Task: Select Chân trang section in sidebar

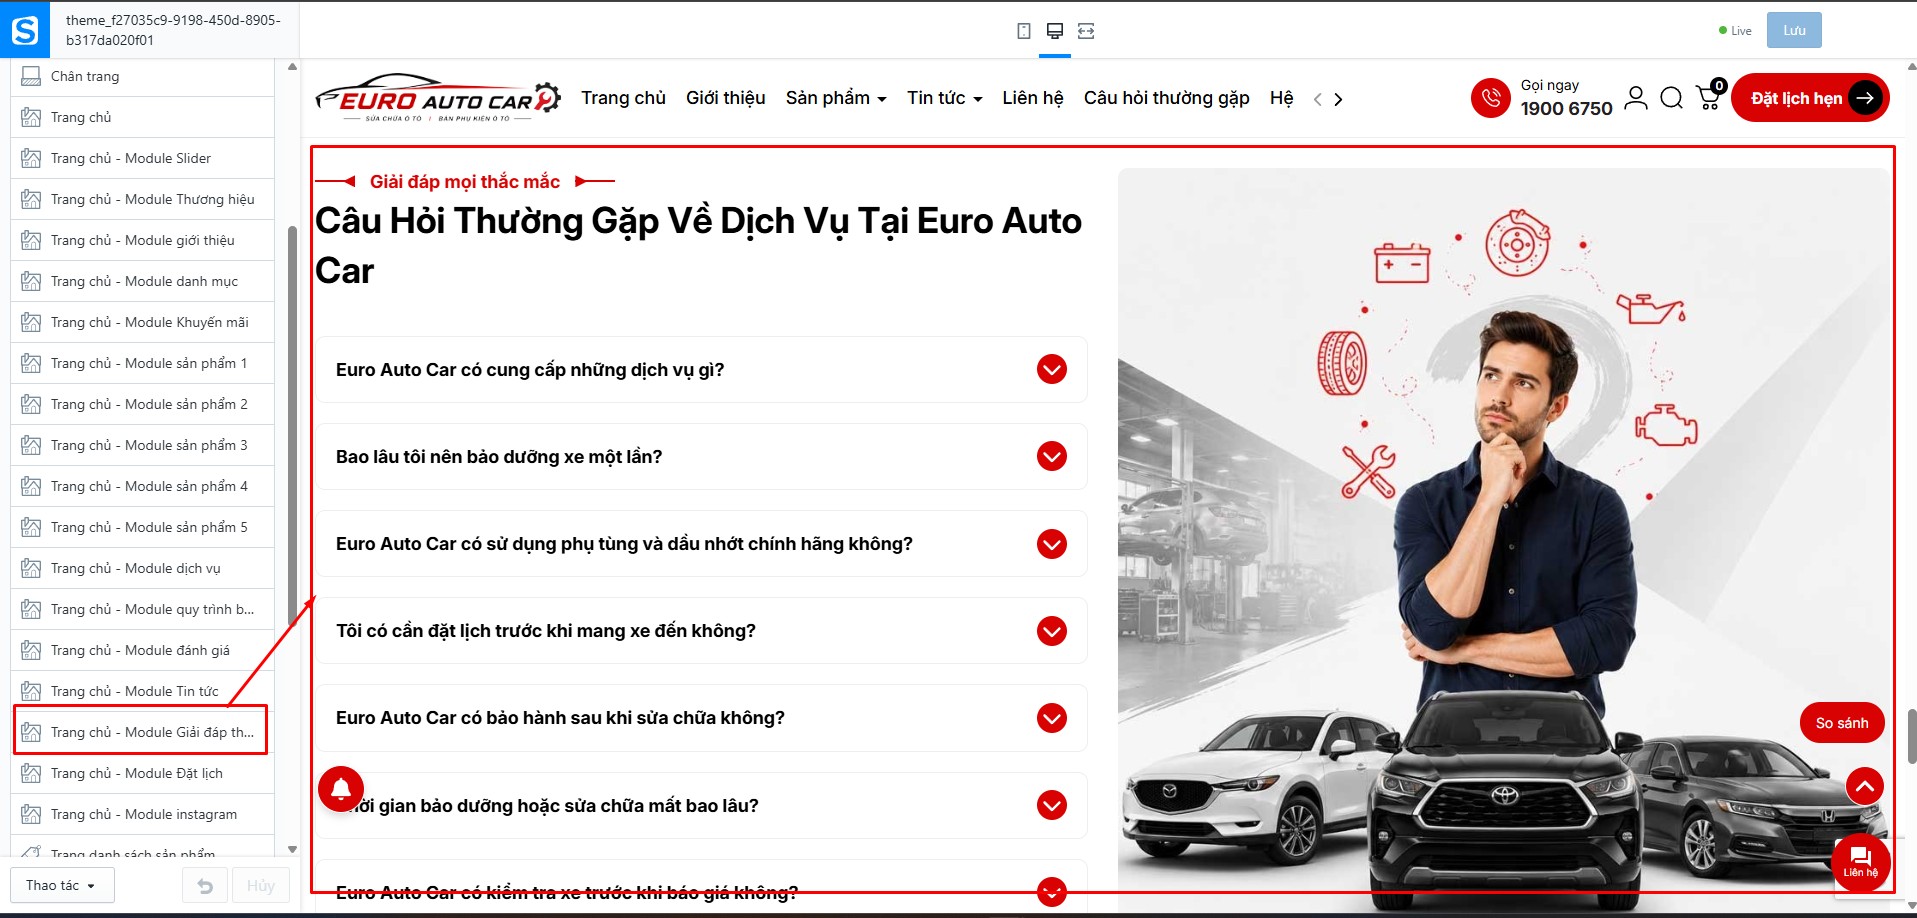Action: pos(143,76)
